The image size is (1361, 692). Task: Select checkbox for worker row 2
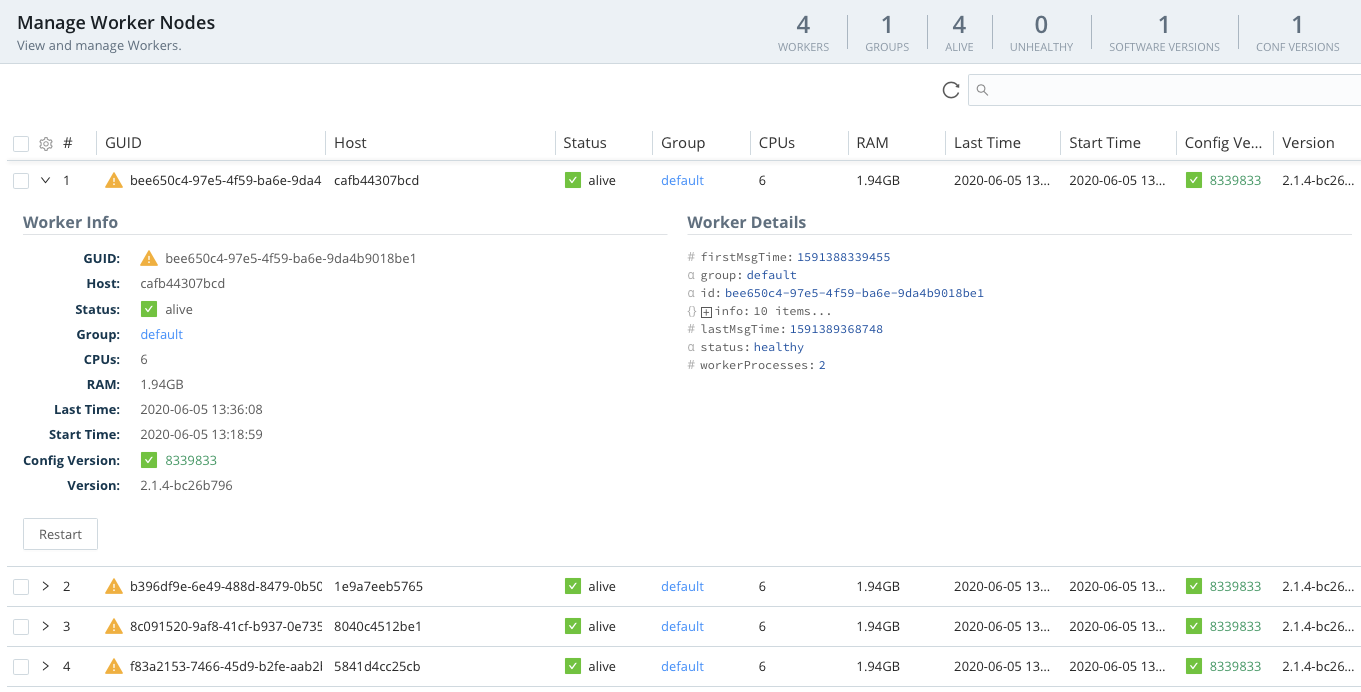click(x=21, y=587)
